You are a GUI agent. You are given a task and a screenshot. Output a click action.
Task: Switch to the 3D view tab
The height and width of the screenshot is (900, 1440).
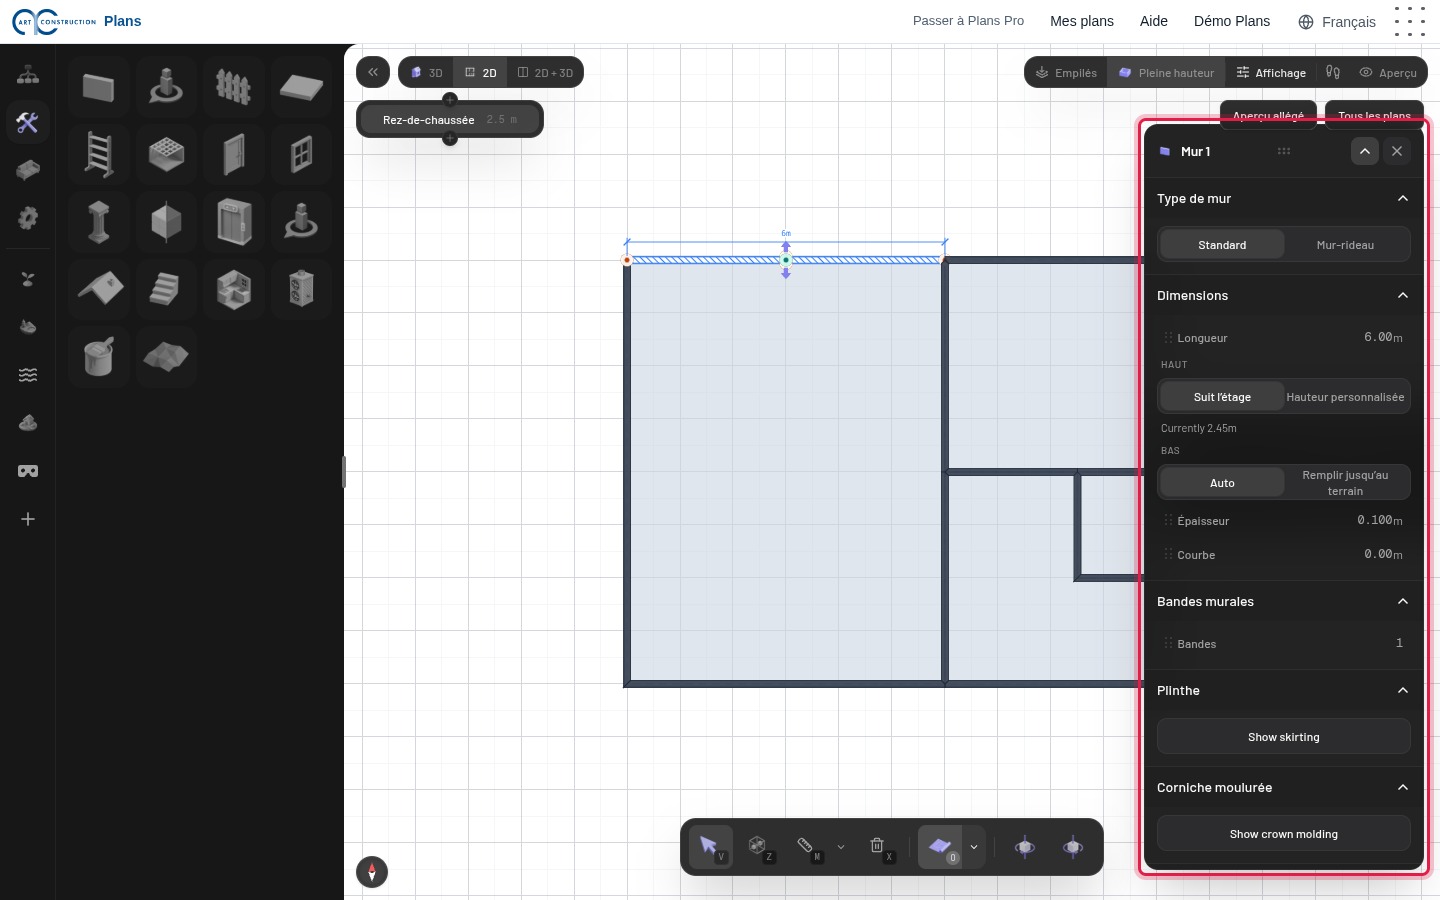coord(427,73)
